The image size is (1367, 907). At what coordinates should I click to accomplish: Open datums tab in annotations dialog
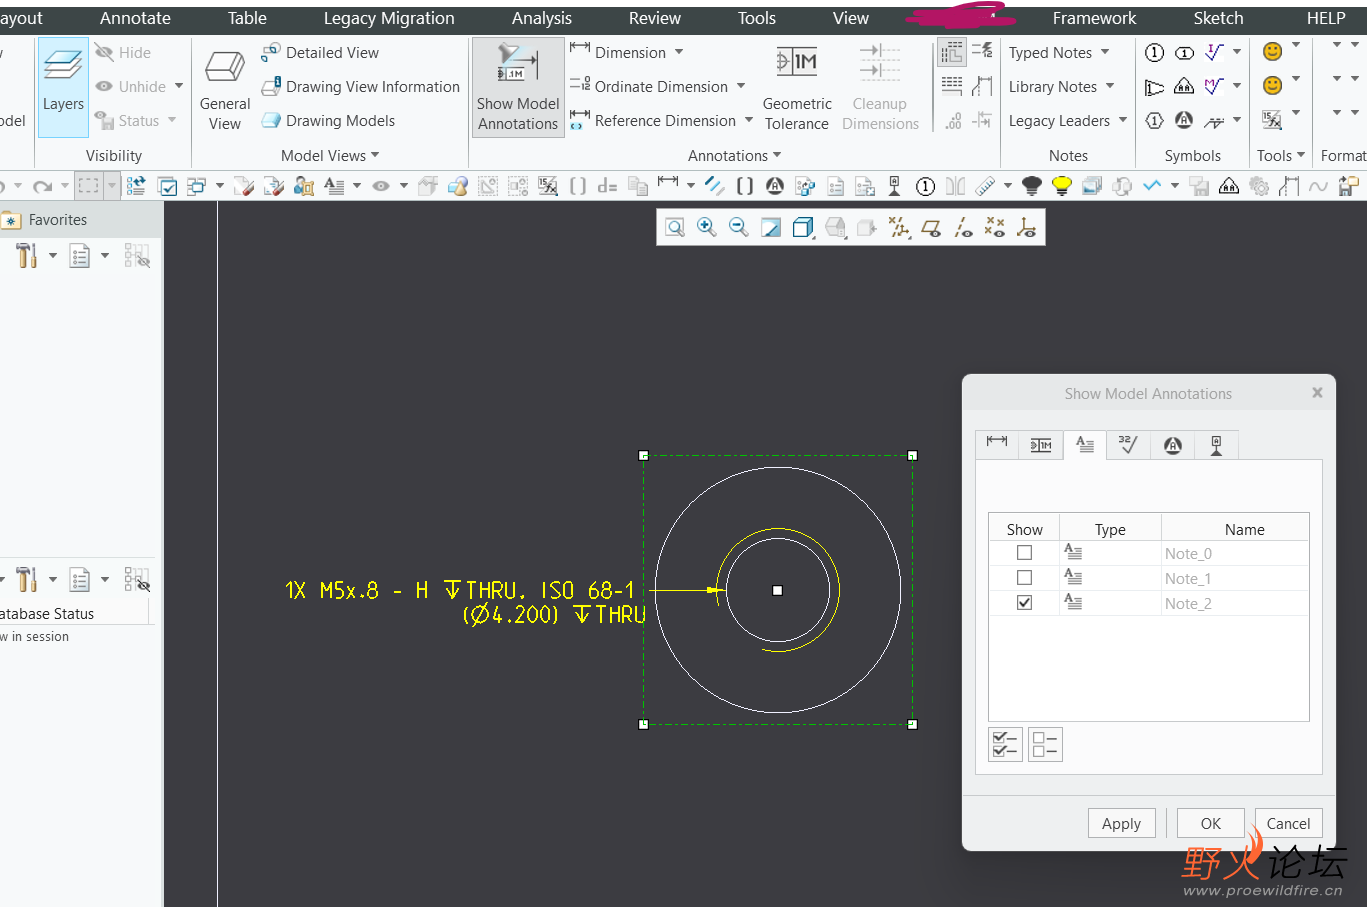1217,445
